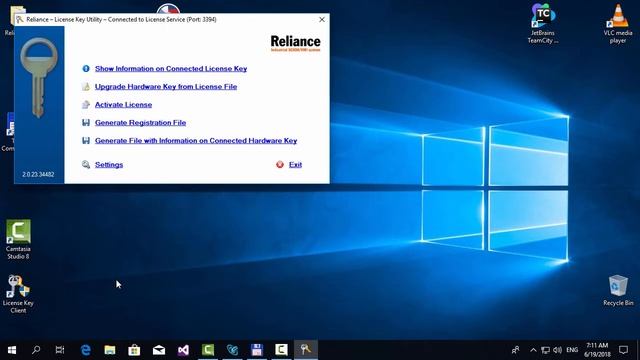640x360 pixels.
Task: Open Task View on the taskbar
Action: pyautogui.click(x=60, y=350)
